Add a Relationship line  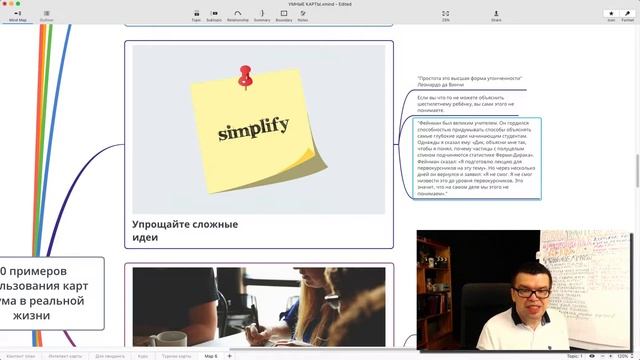pos(238,16)
